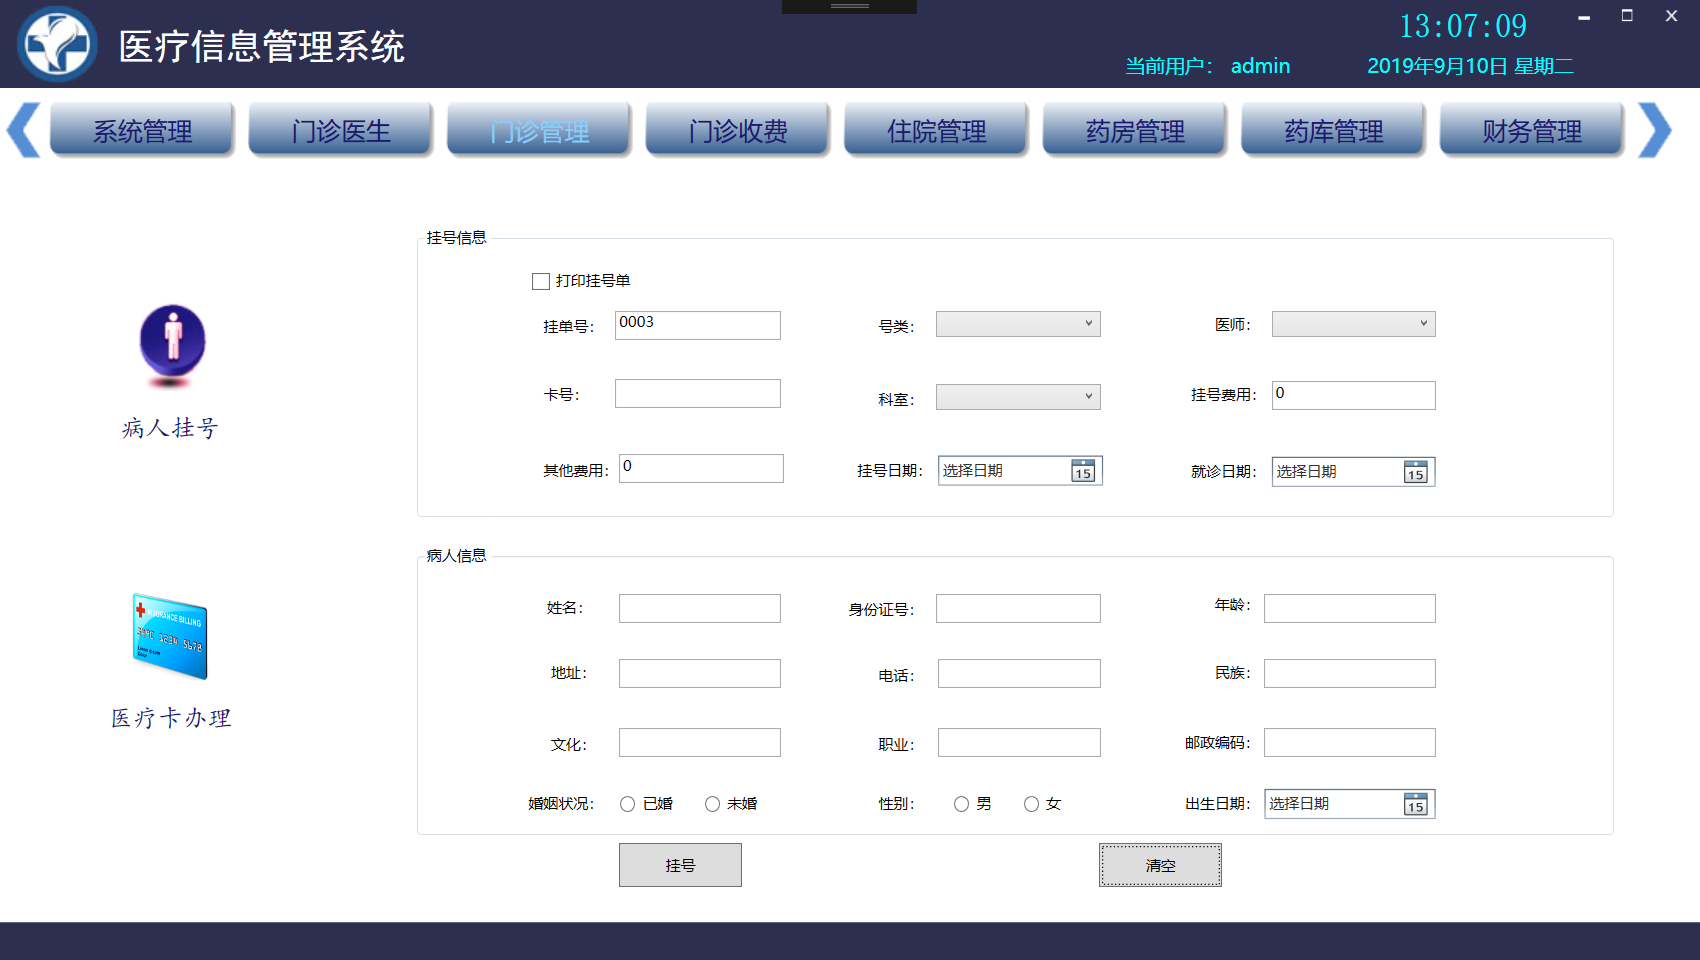Focus the 卡号 input field
Screen dimensions: 1700x960
point(698,393)
